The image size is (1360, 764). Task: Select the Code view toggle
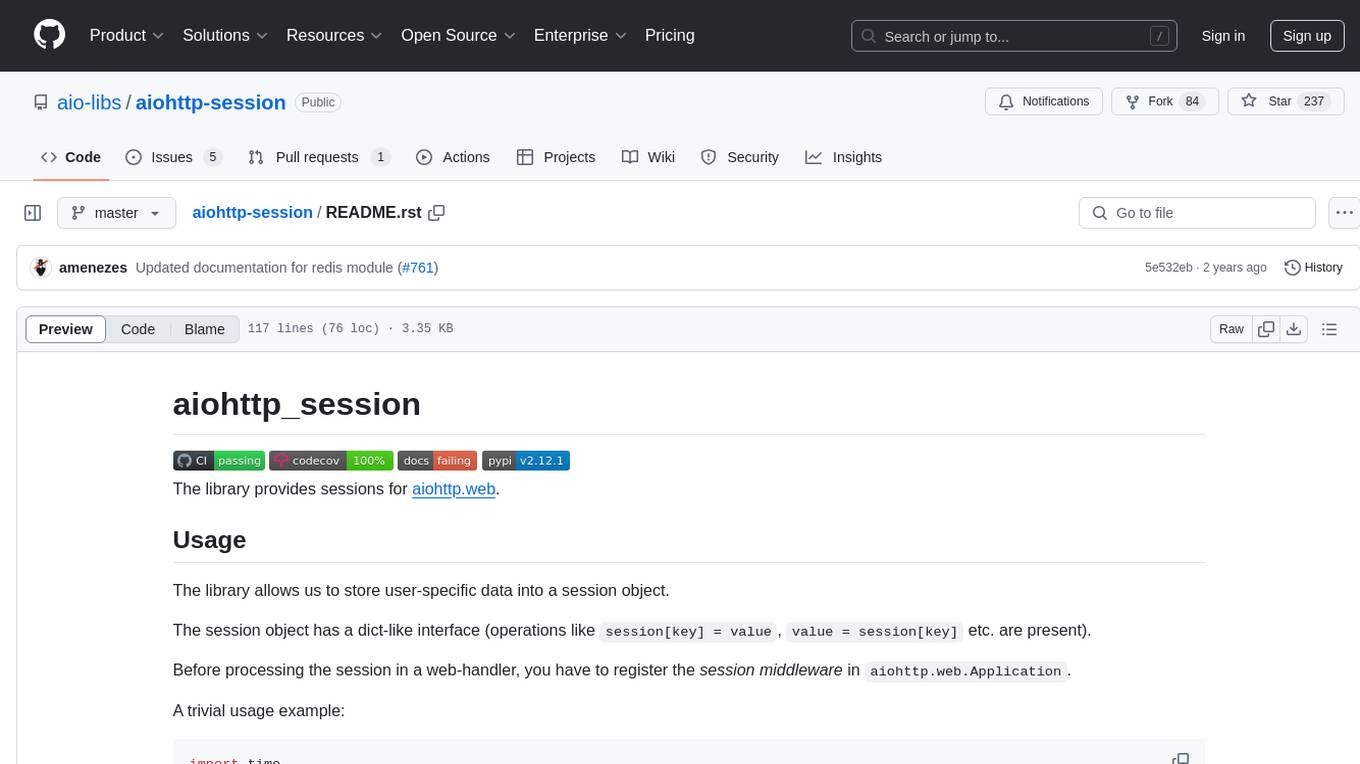(x=138, y=329)
